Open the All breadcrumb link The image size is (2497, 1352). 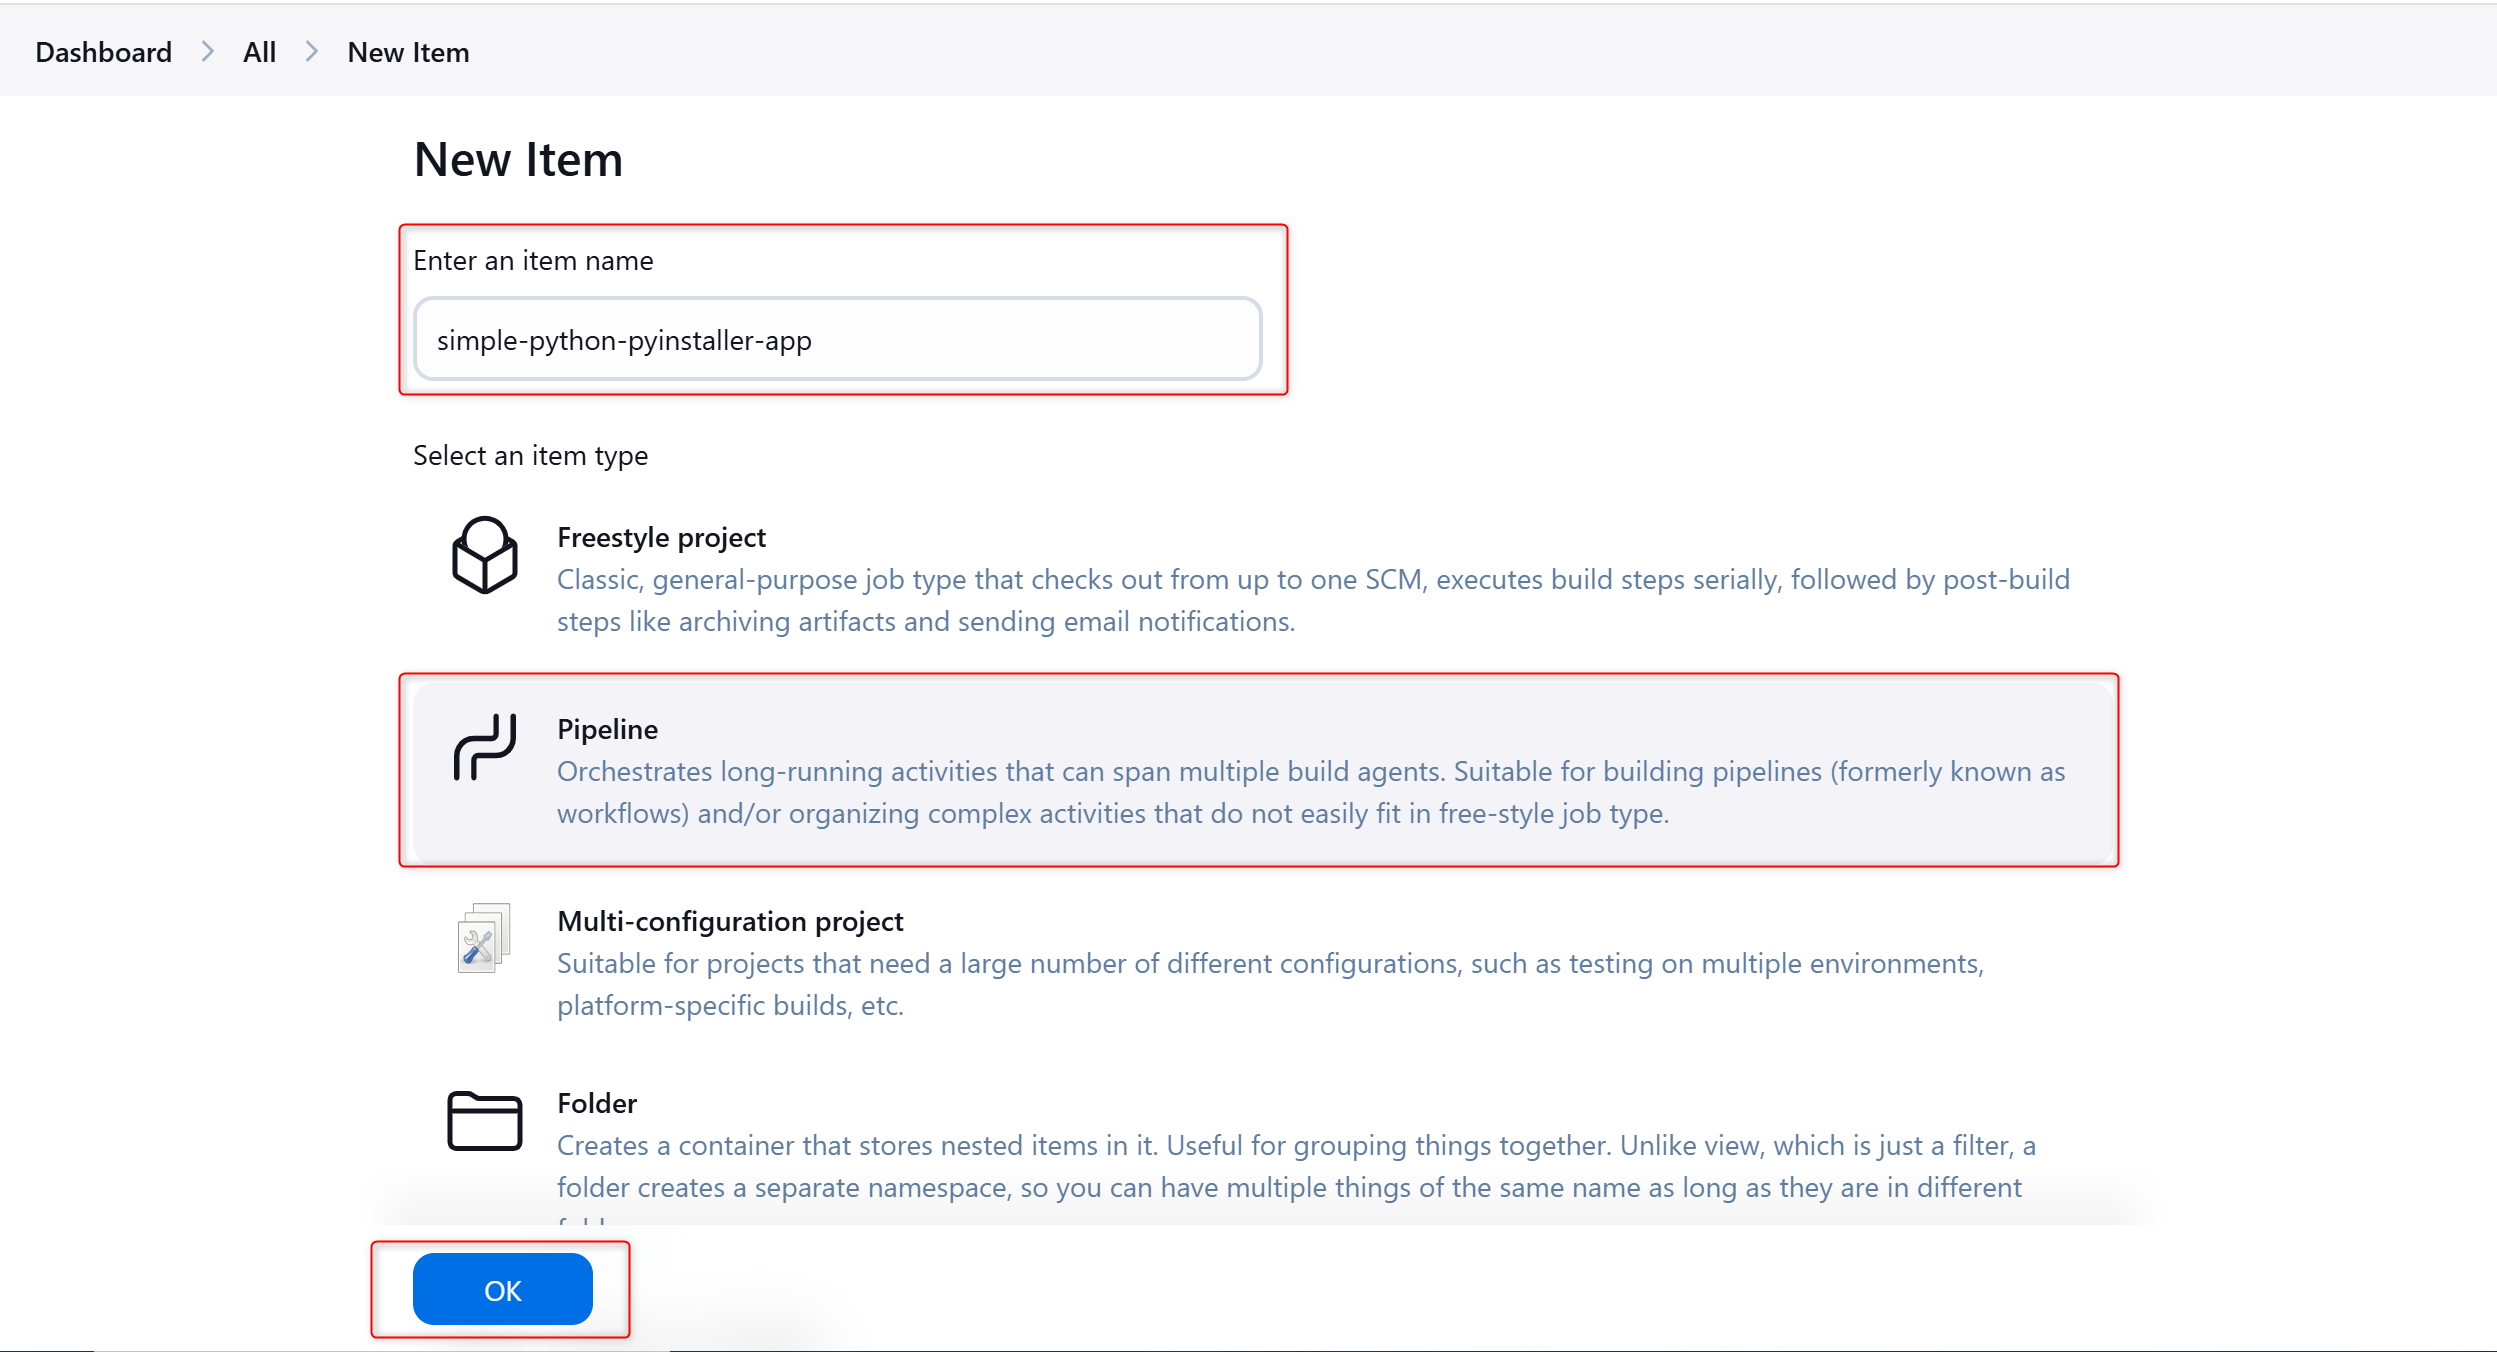[259, 52]
